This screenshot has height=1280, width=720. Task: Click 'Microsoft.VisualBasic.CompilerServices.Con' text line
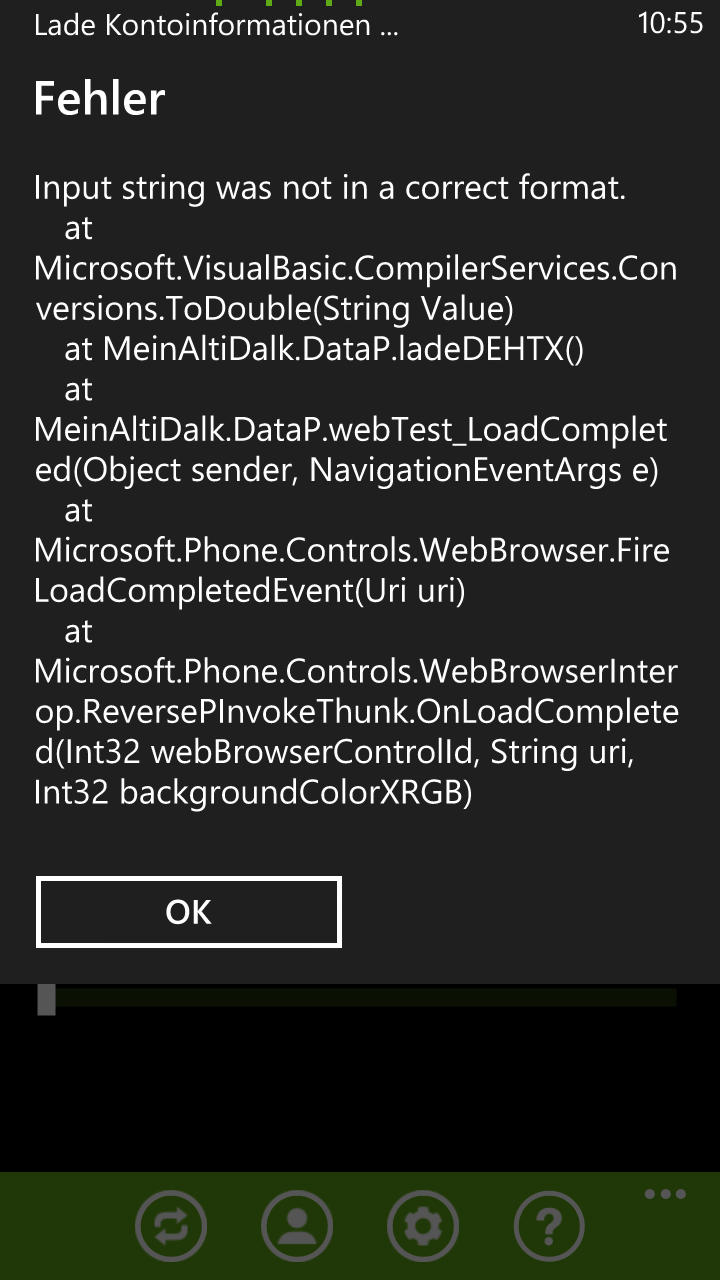coord(355,269)
